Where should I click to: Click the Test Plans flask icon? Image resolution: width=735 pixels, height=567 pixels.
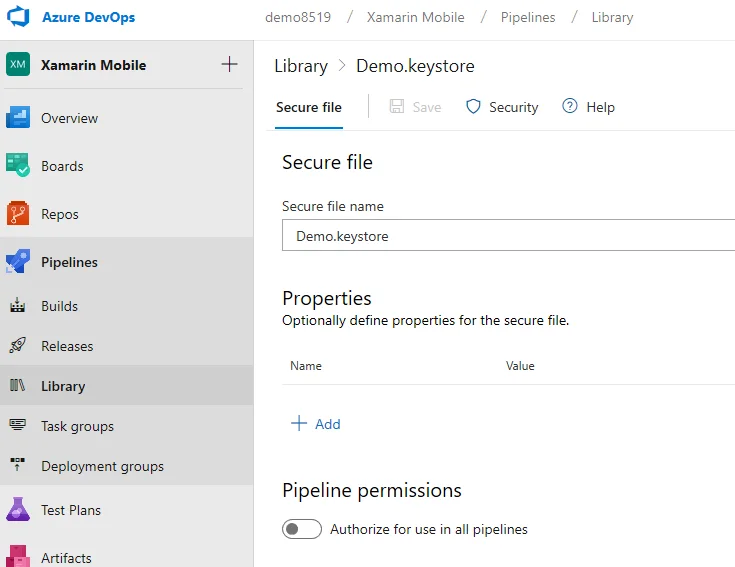pos(18,509)
